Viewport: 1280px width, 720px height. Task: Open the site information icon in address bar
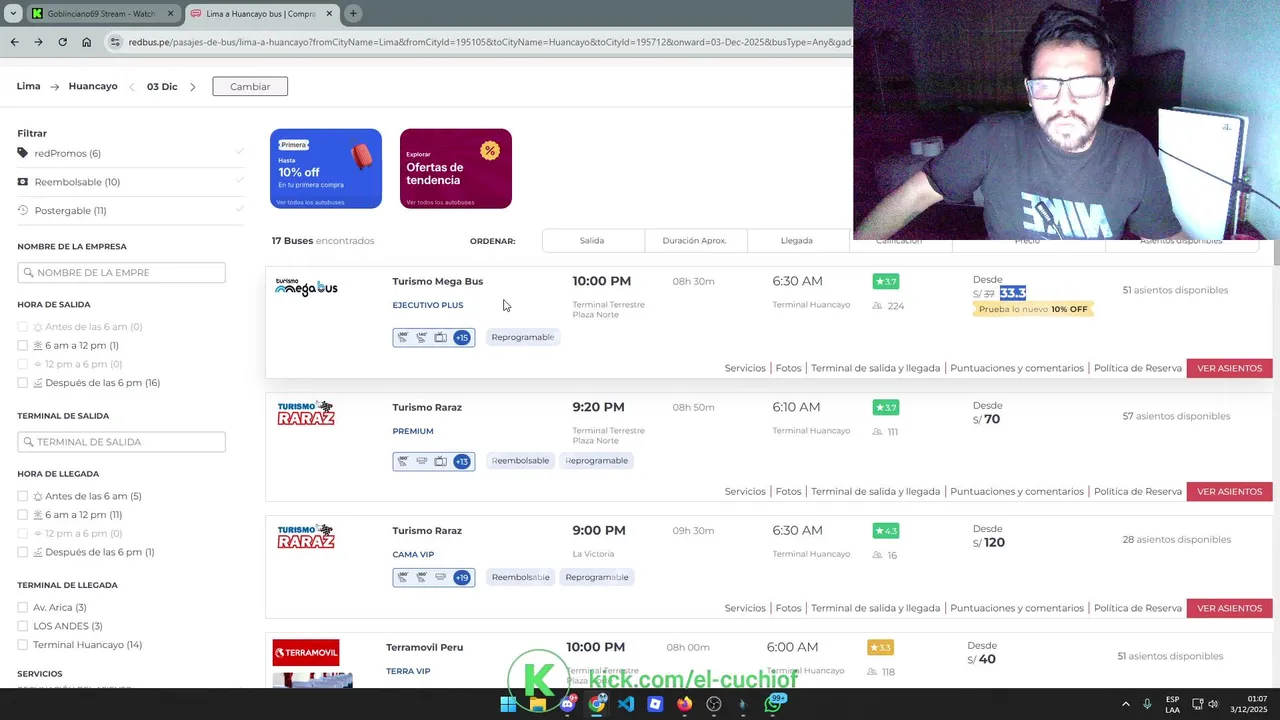[115, 42]
